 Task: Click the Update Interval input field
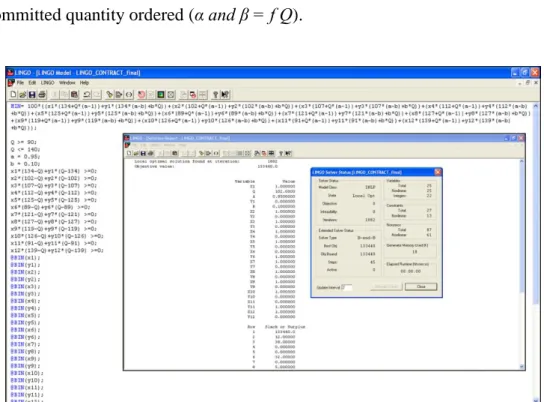click(347, 287)
